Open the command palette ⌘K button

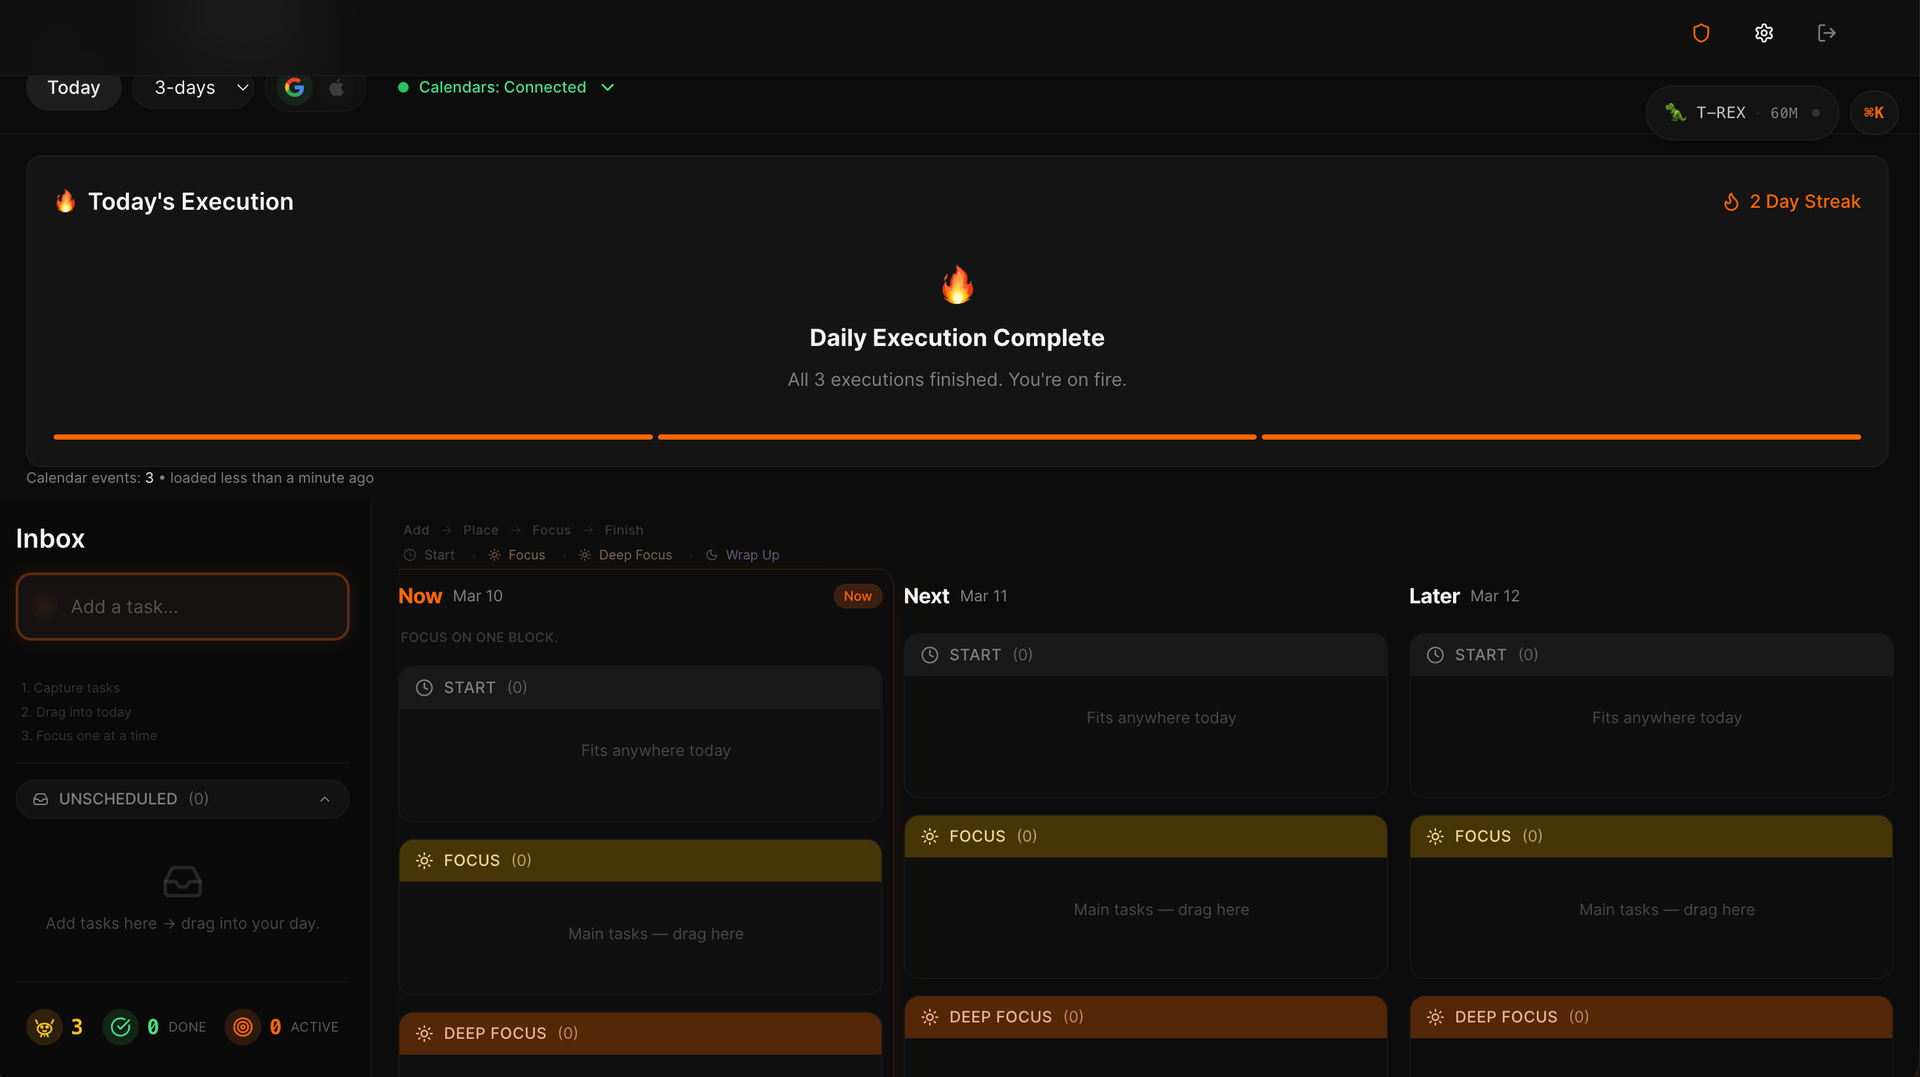pyautogui.click(x=1873, y=113)
